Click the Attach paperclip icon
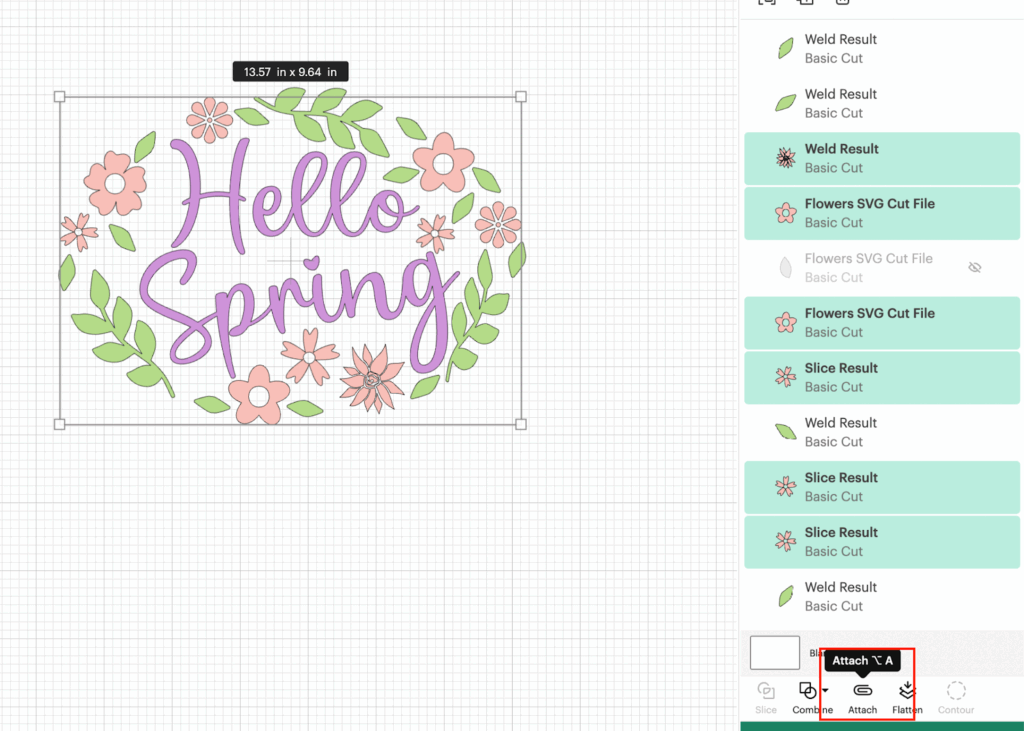Image resolution: width=1024 pixels, height=731 pixels. [x=862, y=691]
